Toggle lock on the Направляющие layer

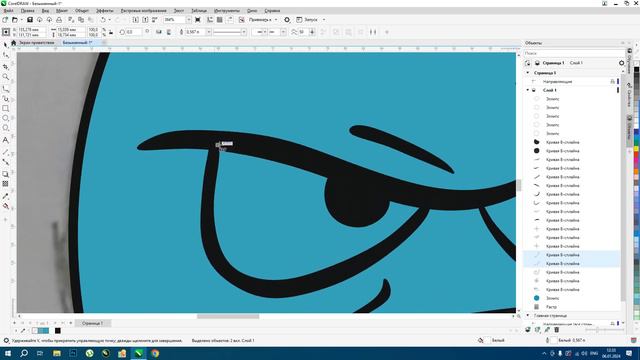[612, 82]
